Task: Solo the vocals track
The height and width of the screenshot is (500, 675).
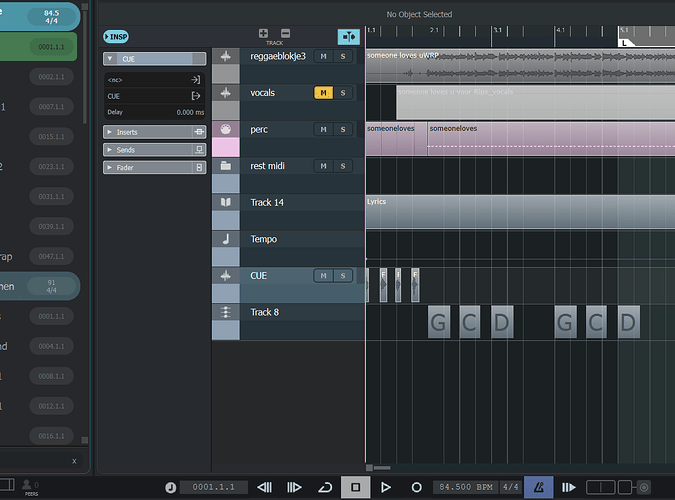Action: pos(343,93)
